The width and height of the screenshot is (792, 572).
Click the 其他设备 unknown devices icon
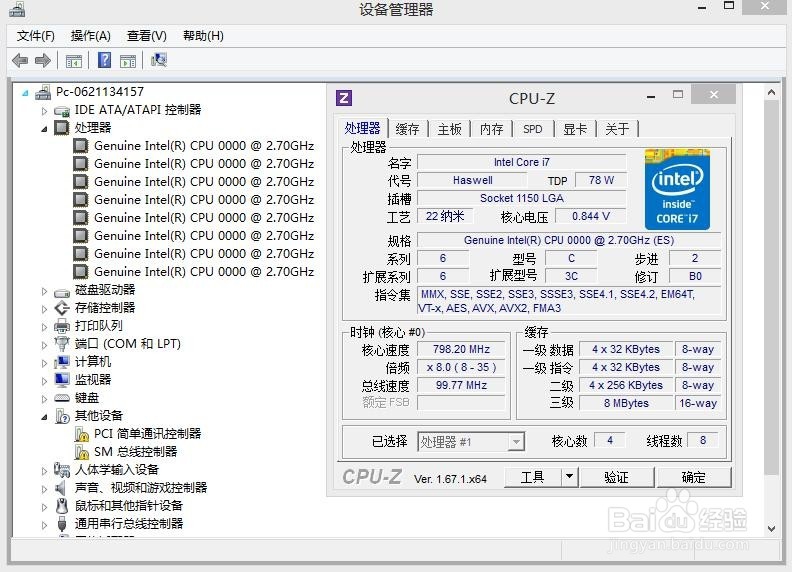(x=62, y=416)
